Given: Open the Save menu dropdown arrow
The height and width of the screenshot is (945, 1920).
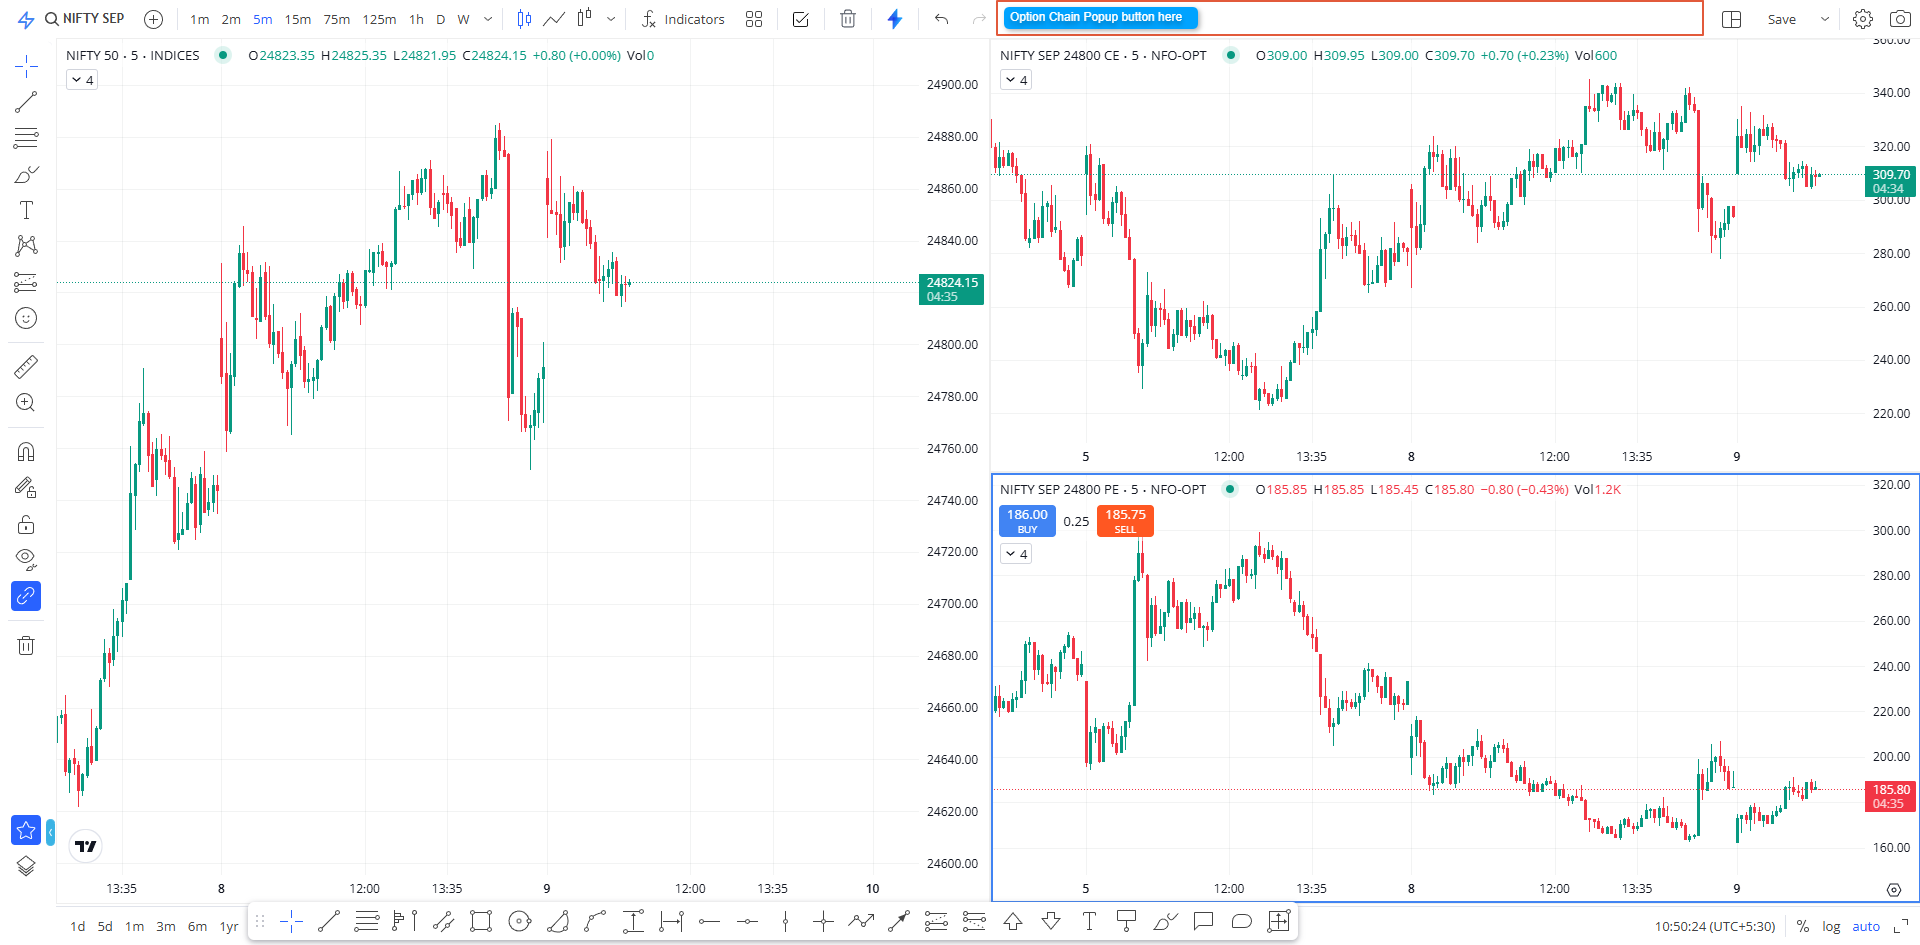Looking at the screenshot, I should coord(1824,19).
